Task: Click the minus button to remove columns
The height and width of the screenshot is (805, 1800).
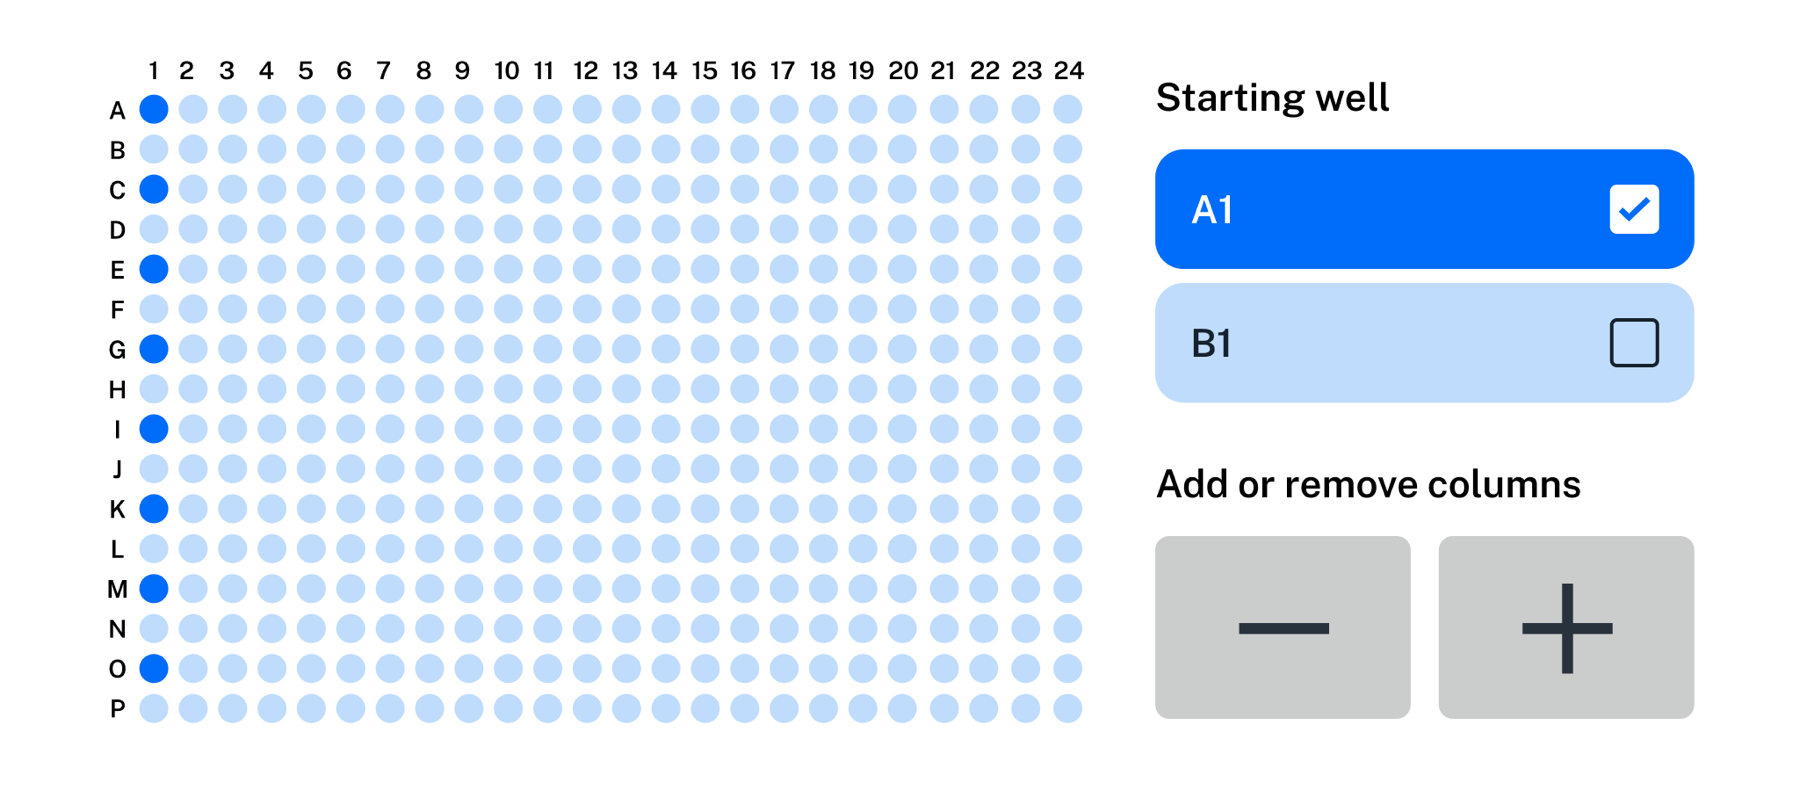Action: tap(1284, 627)
